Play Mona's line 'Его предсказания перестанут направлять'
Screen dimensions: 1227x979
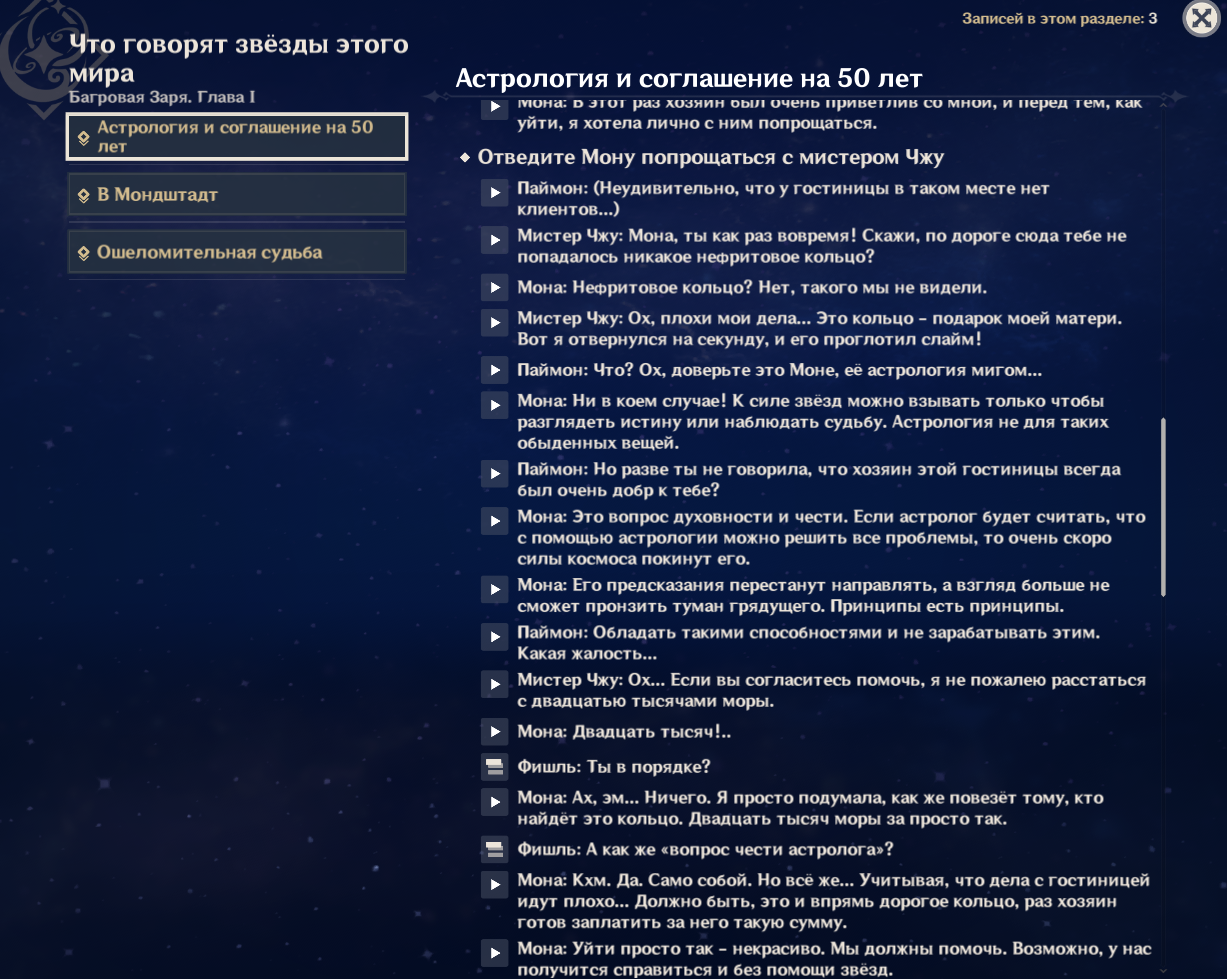(x=494, y=588)
